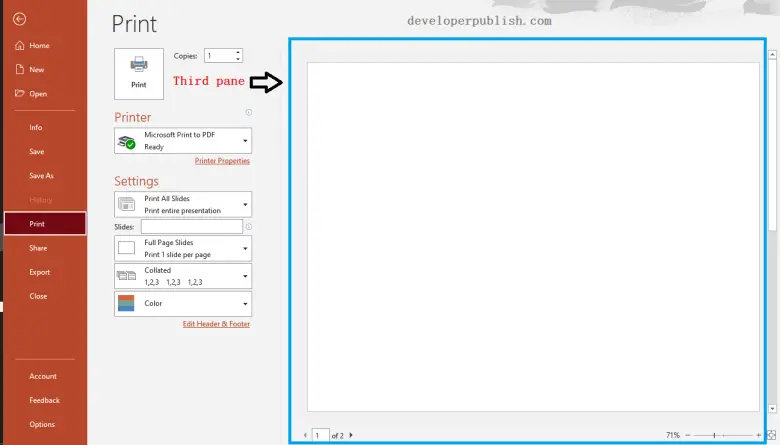Viewport: 780px width, 445px height.
Task: Open the Export page
Action: (39, 272)
